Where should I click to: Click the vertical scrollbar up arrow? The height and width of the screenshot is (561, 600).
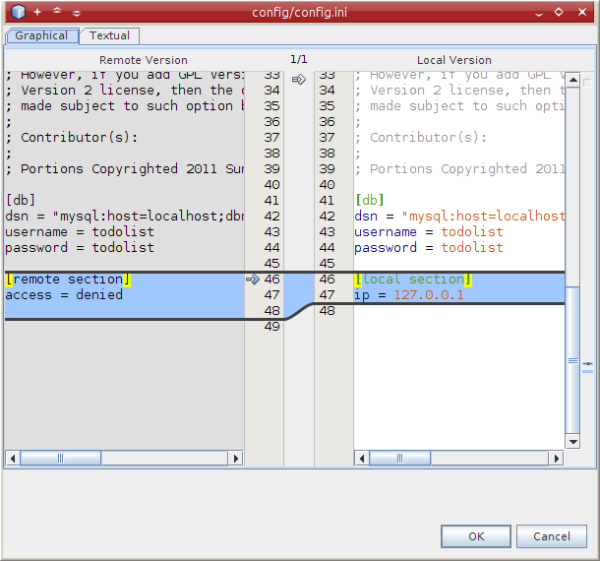point(573,77)
